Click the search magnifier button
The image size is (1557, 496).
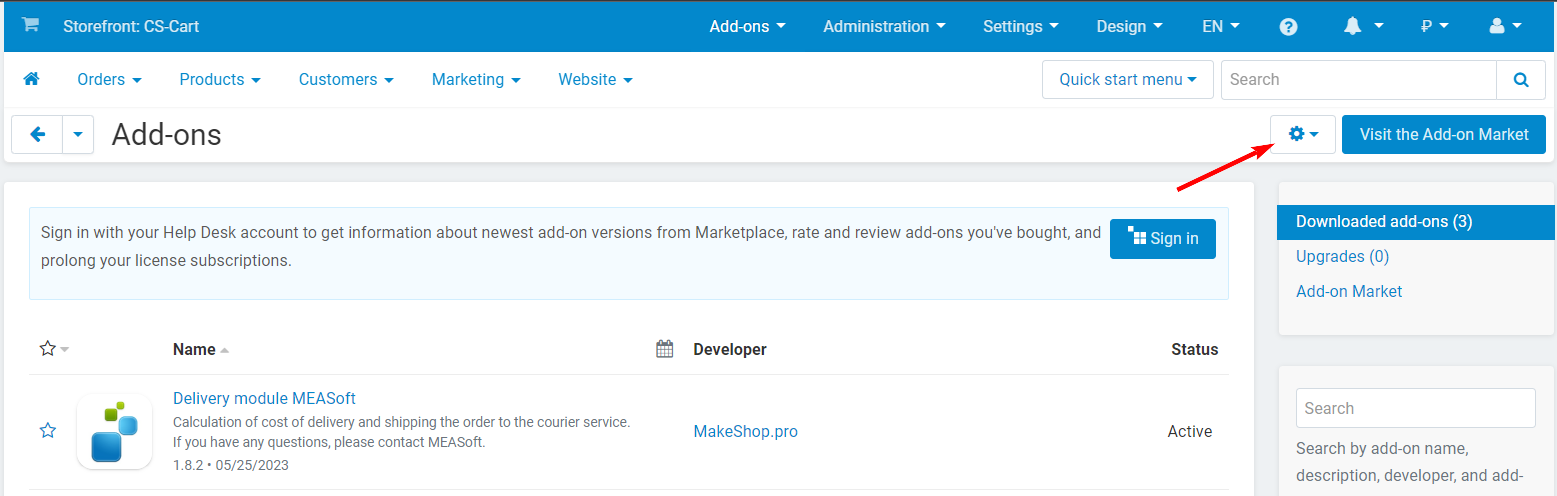[1520, 80]
